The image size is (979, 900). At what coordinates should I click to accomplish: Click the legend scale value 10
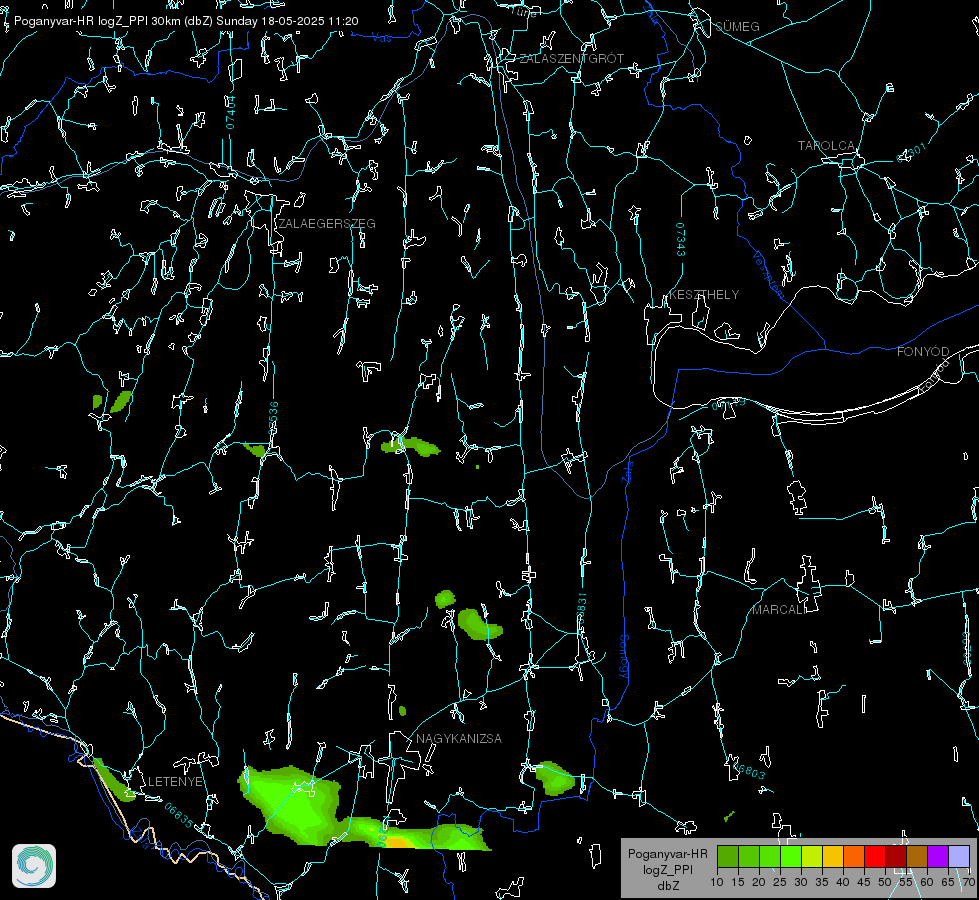click(x=717, y=883)
